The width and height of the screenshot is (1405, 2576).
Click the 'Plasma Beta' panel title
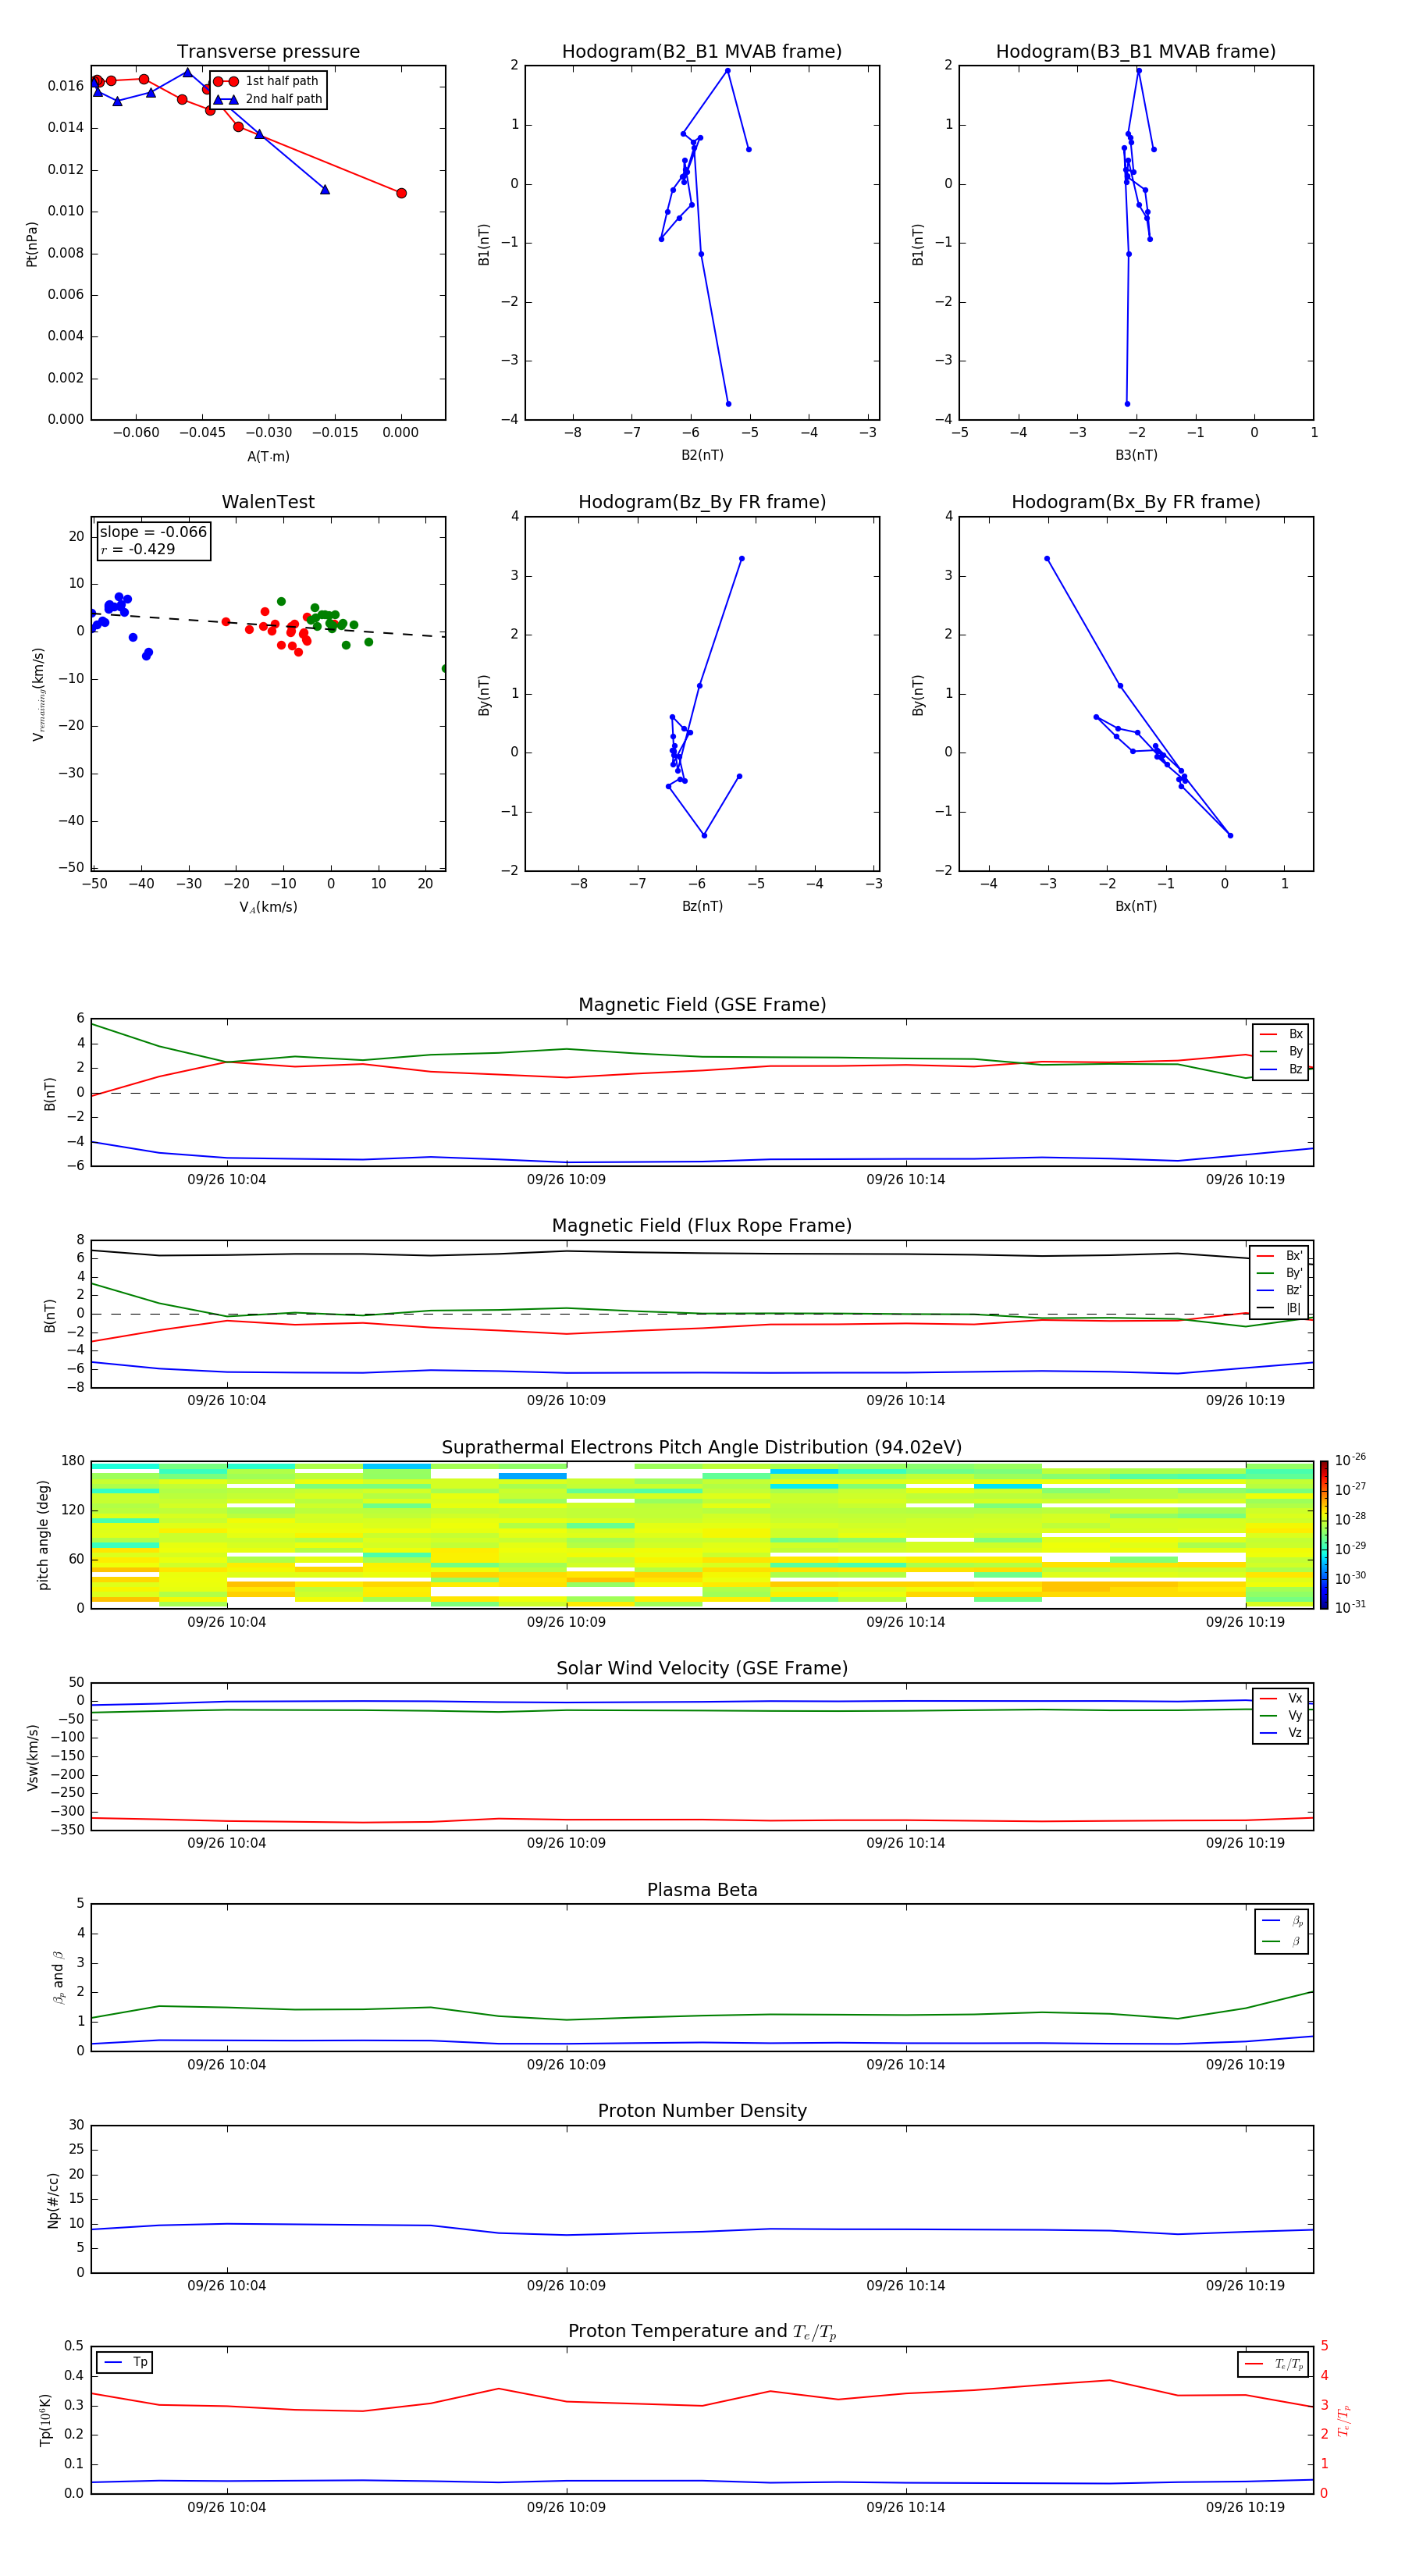pyautogui.click(x=702, y=1891)
